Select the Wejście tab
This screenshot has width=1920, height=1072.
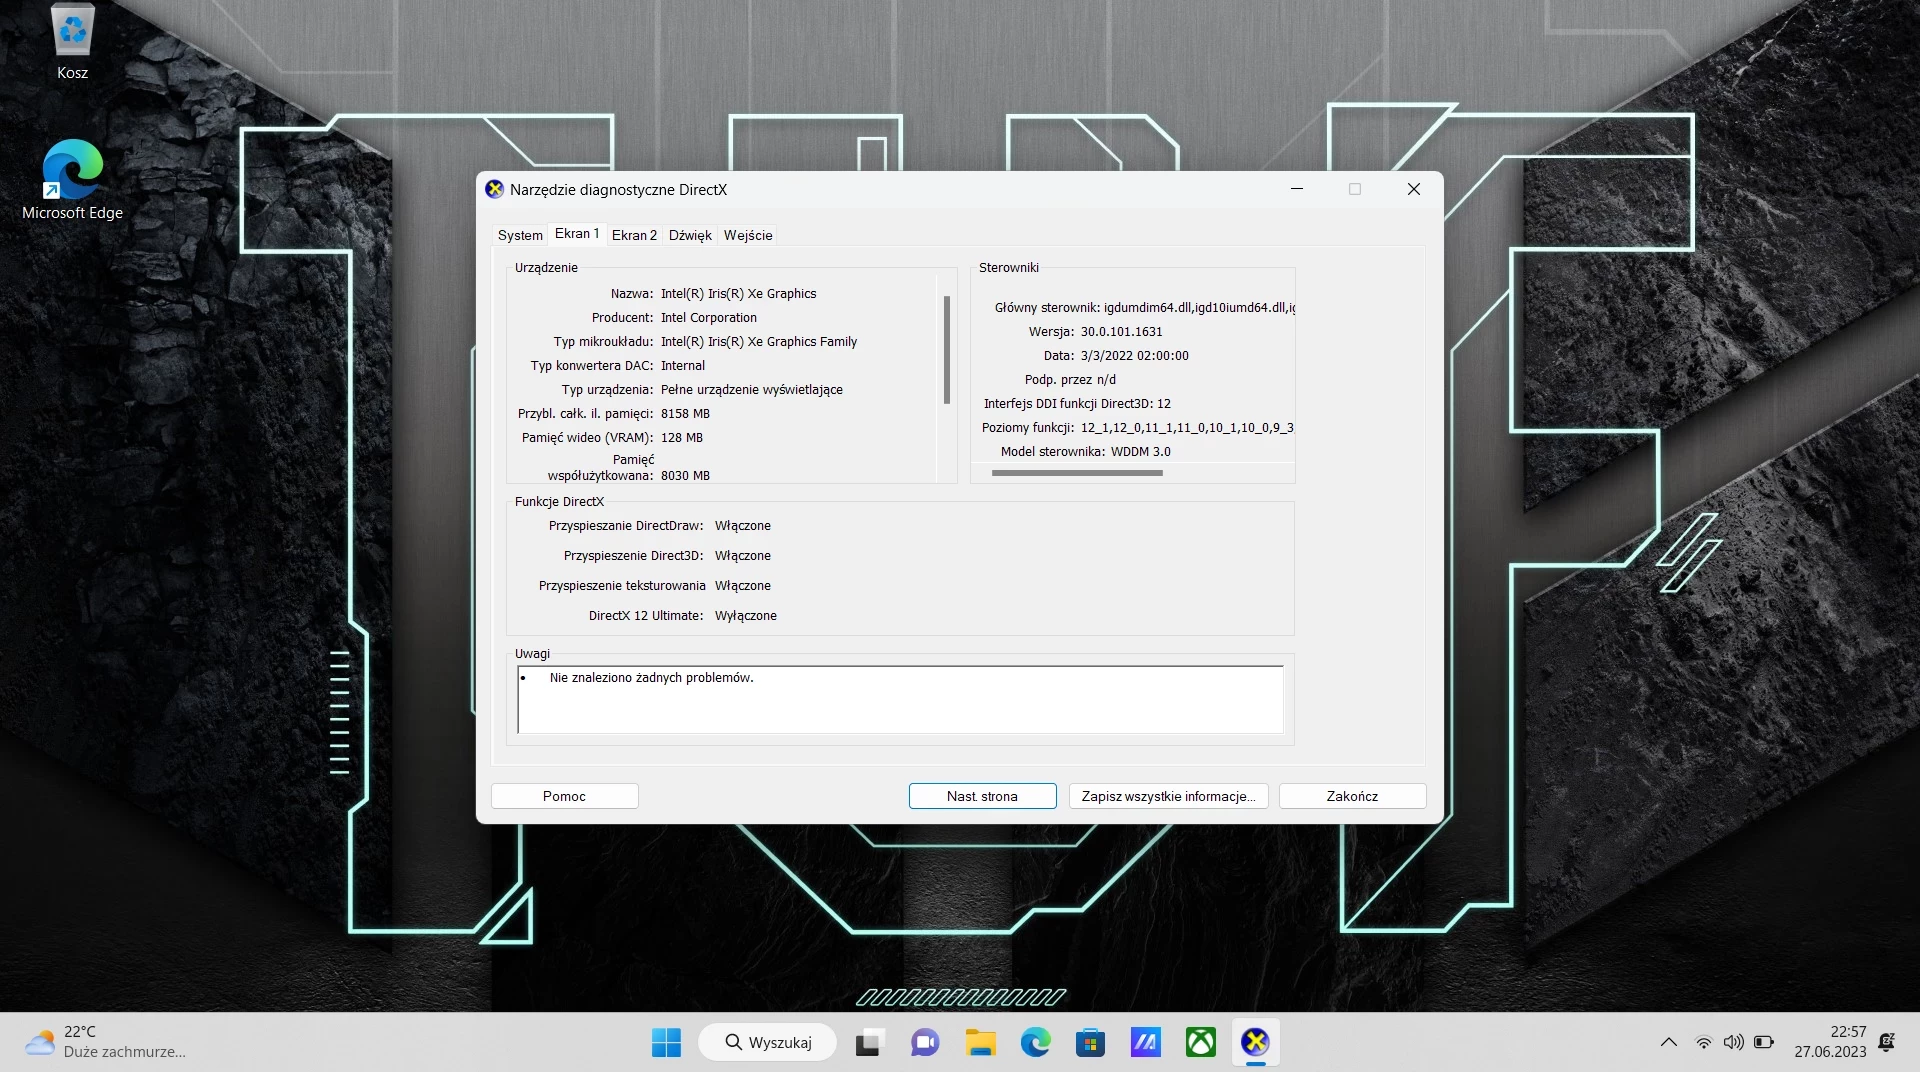coord(748,235)
